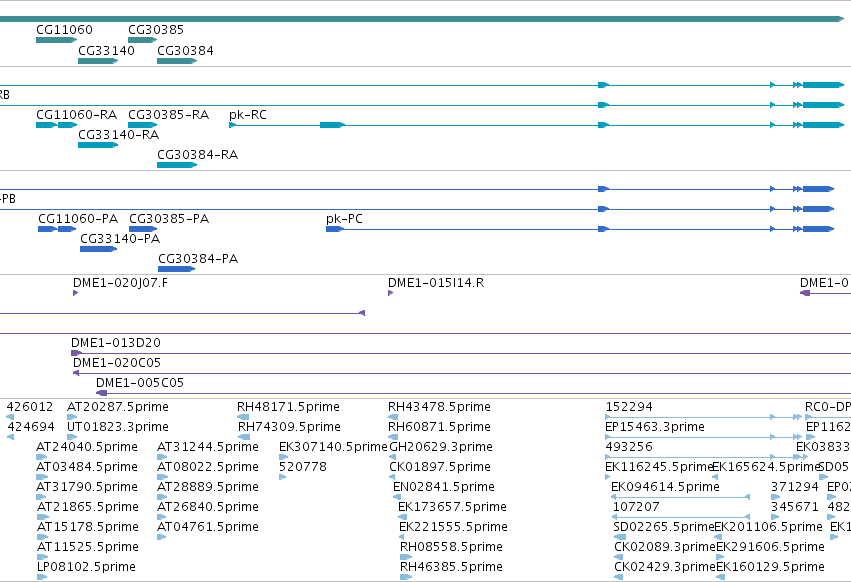Click AT26840.5prime EST
The width and height of the screenshot is (851, 582).
[162, 517]
